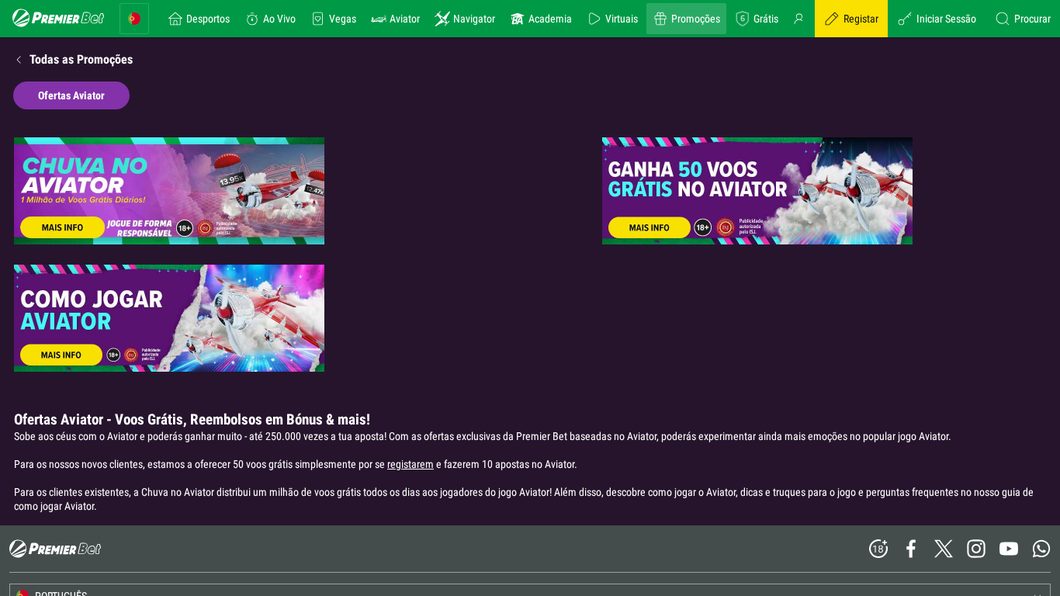This screenshot has width=1060, height=596.
Task: Click Iniciar Sessão to log in
Action: pos(937,19)
